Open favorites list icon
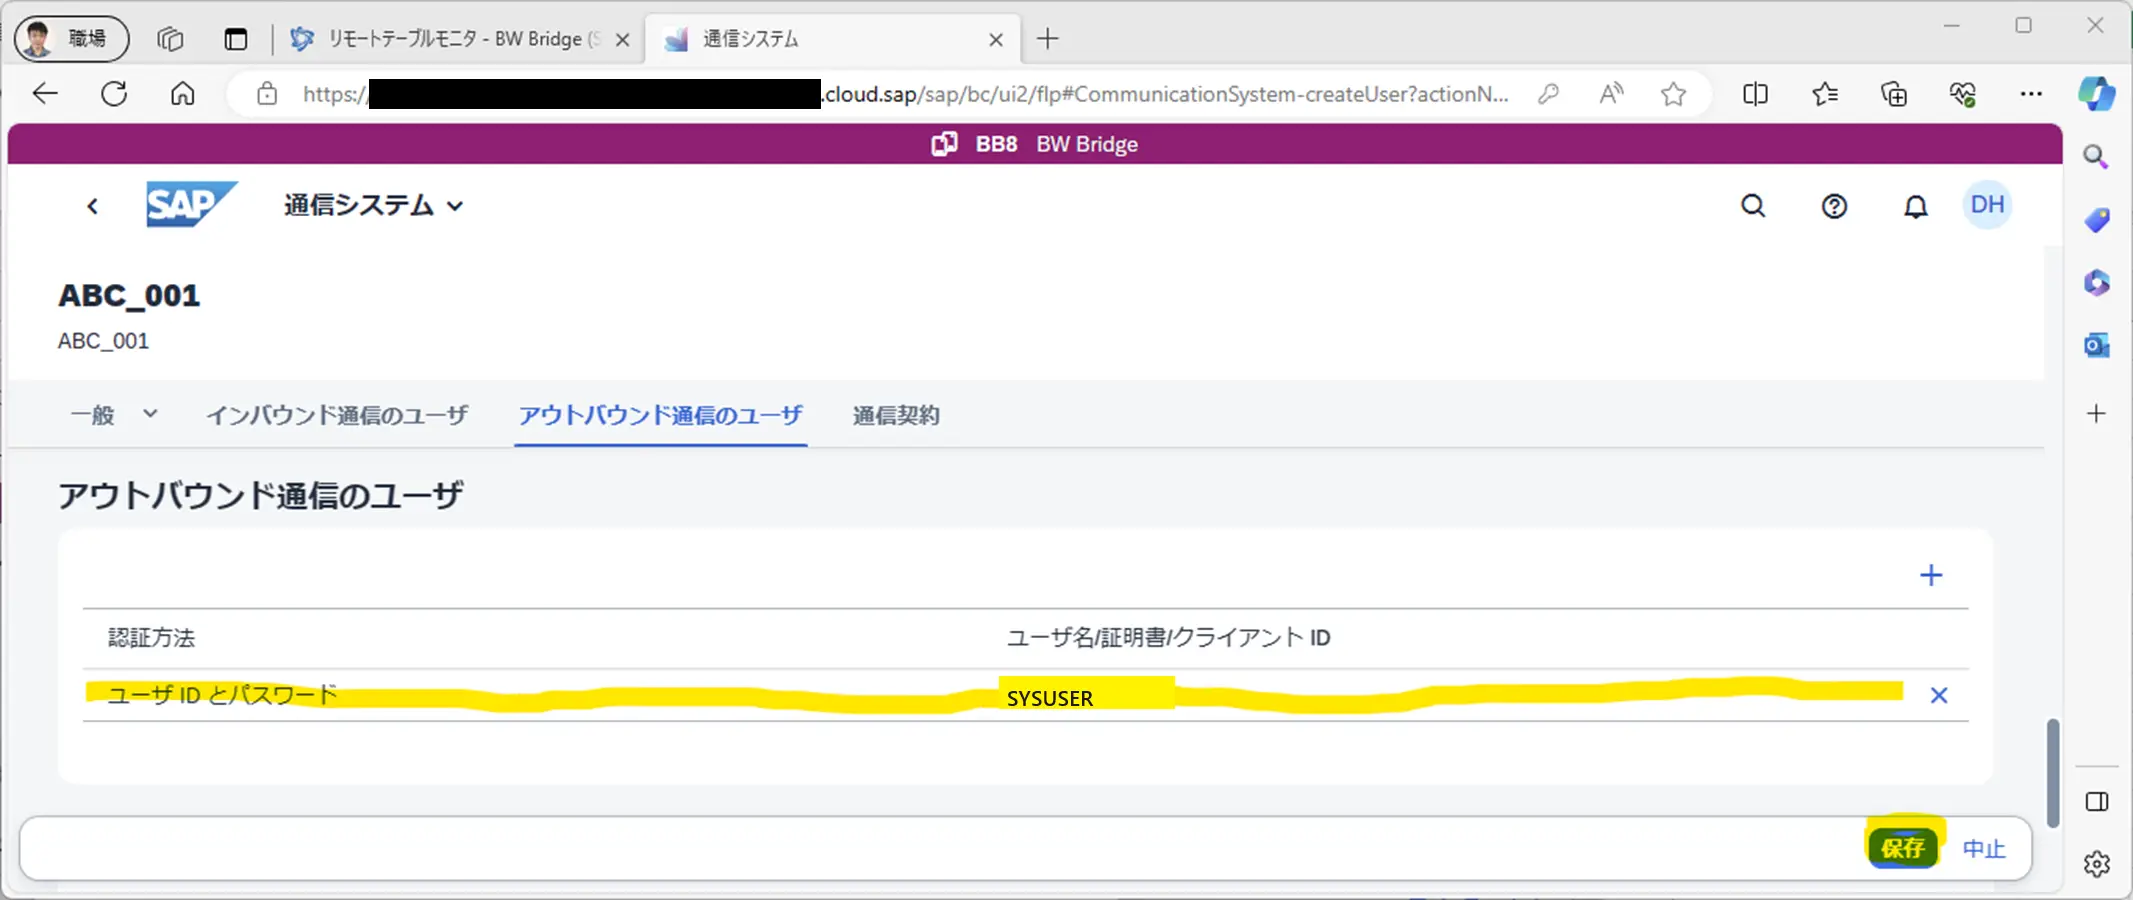The width and height of the screenshot is (2133, 900). (1824, 94)
